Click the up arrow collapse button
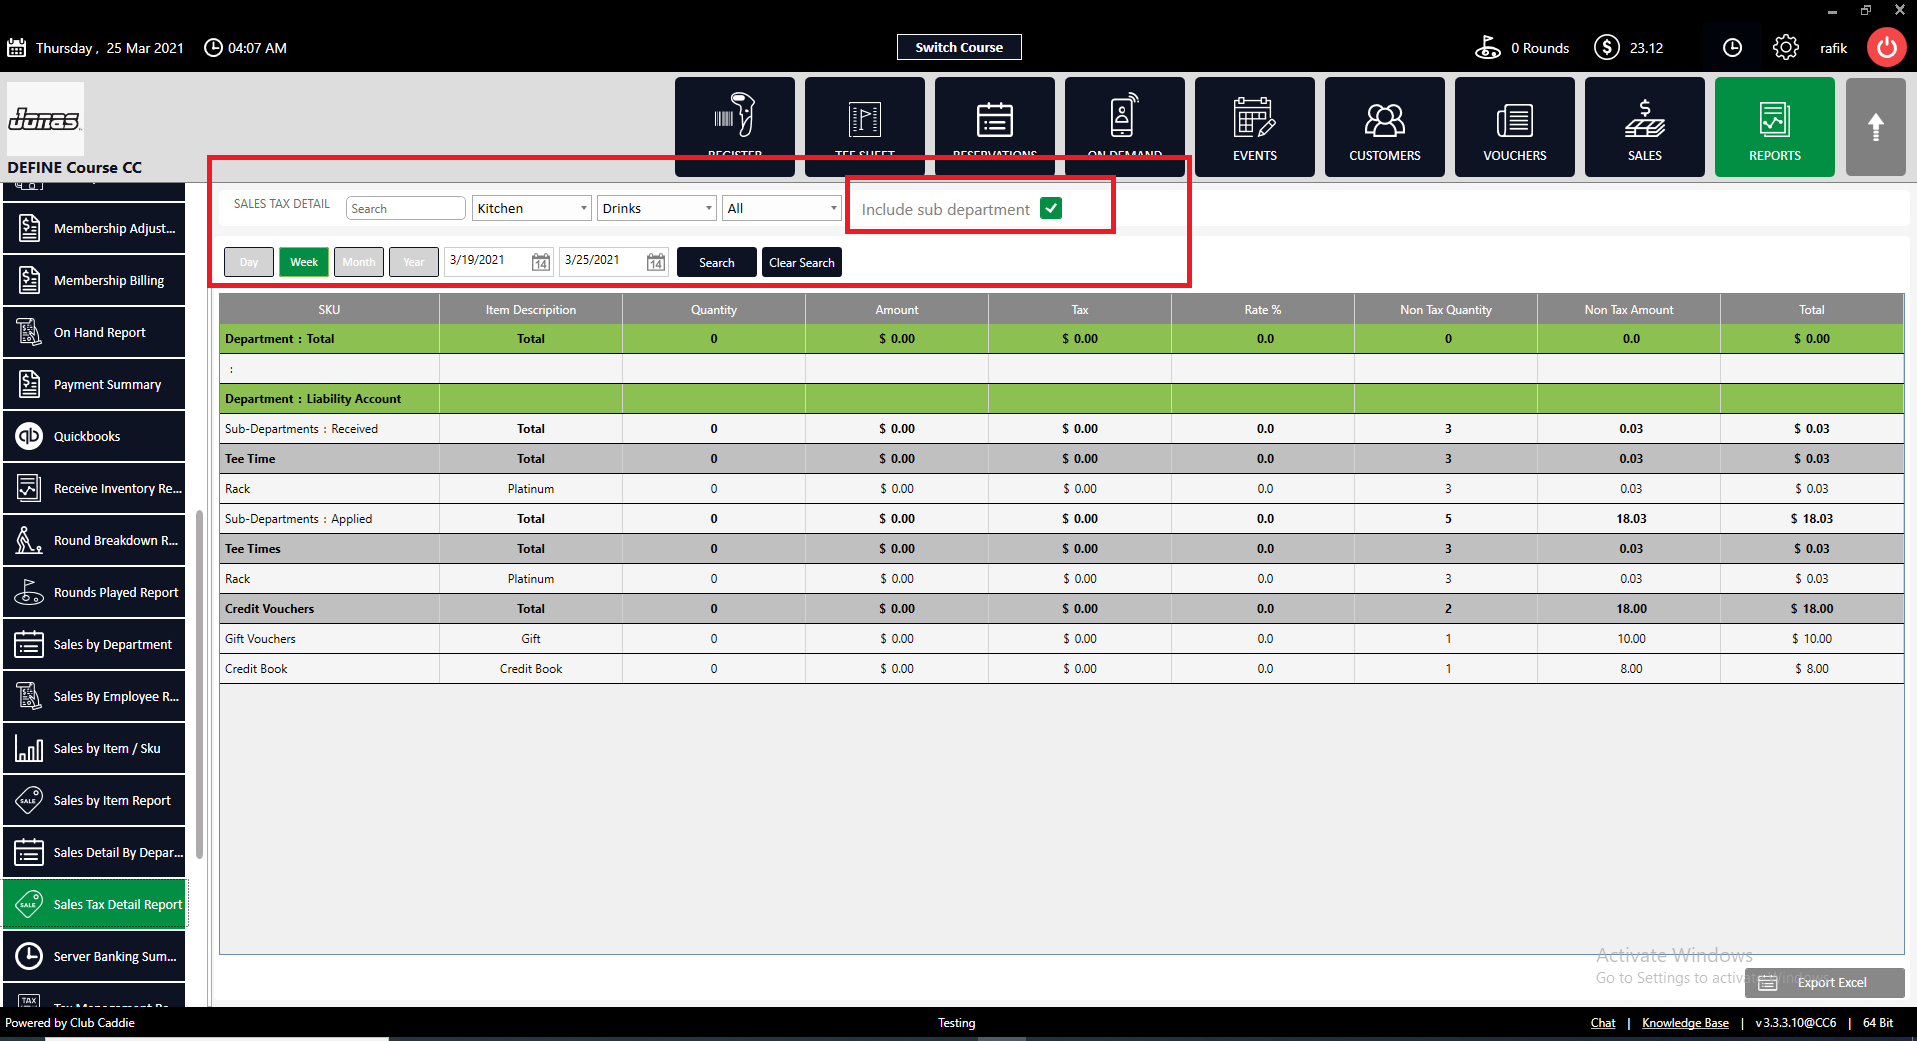The height and width of the screenshot is (1041, 1917). [x=1876, y=127]
